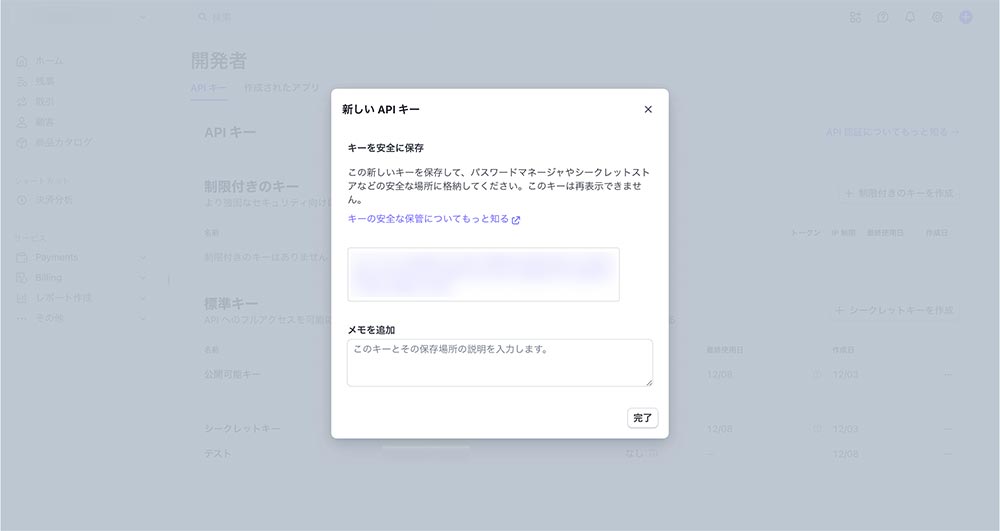Open overflow menu for シークレットキー row
The width and height of the screenshot is (1000, 531).
tap(948, 429)
